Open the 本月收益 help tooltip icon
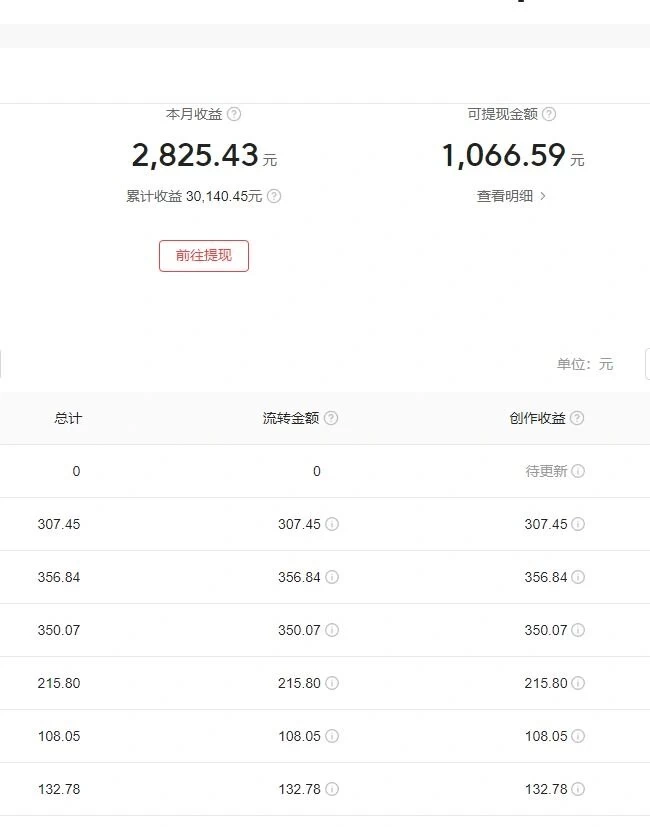Viewport: 650px width, 827px height. 233,114
